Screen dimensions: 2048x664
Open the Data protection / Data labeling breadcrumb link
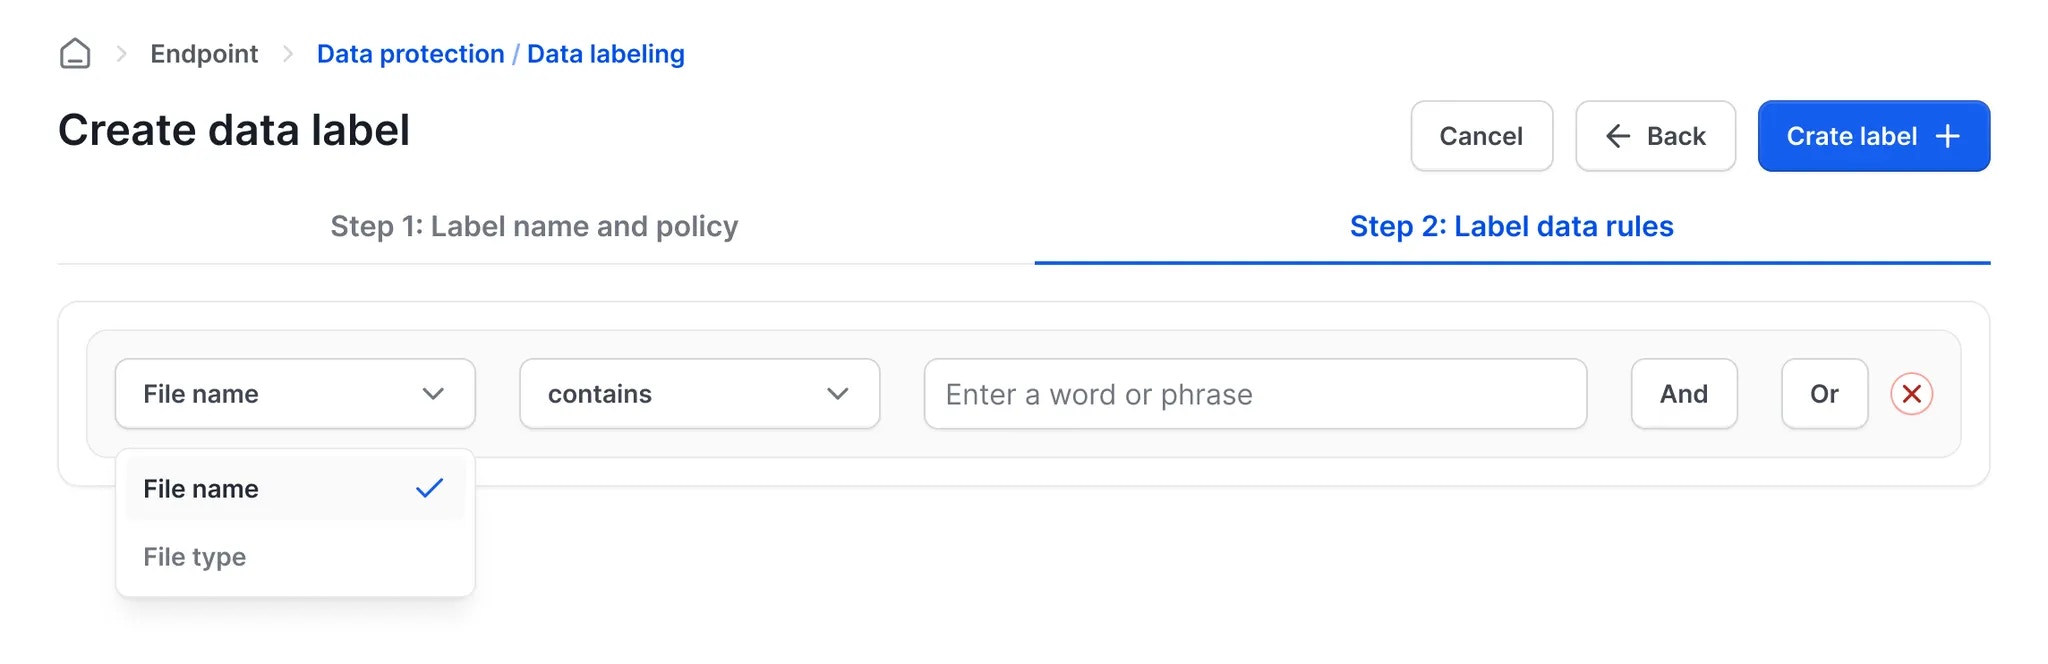point(500,53)
